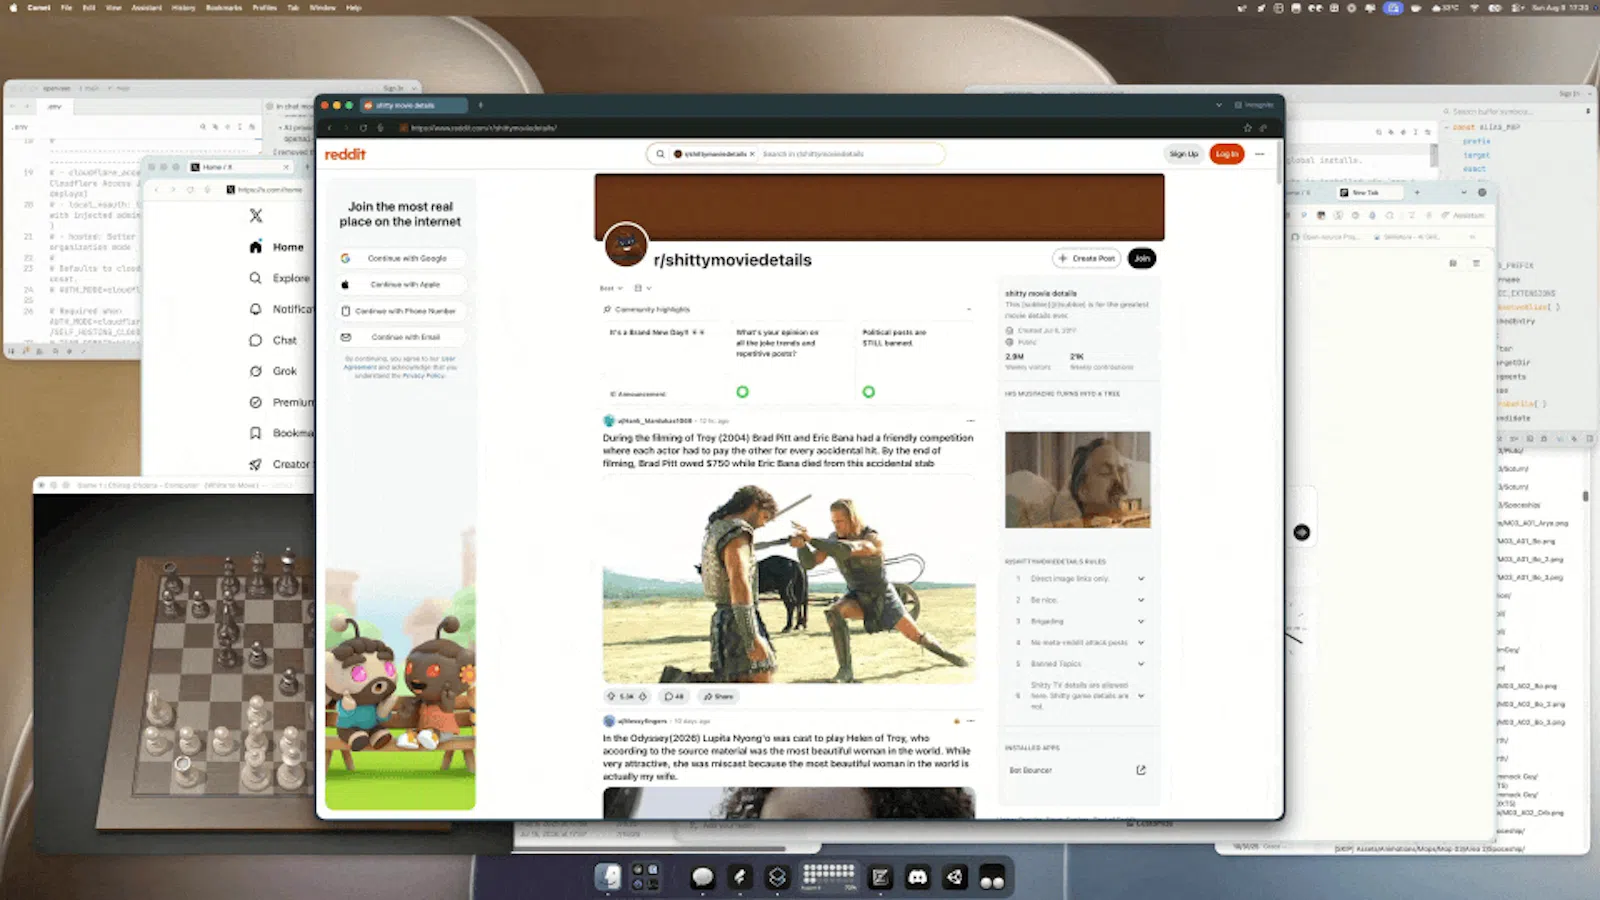Collapse the Community highlights section
This screenshot has width=1600, height=900.
pos(969,309)
